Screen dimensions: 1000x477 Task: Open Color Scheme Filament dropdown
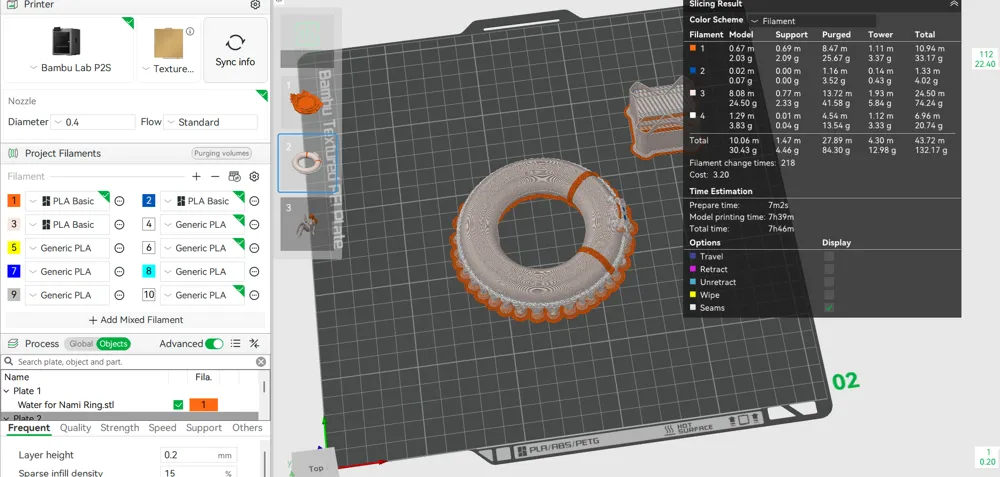tap(812, 20)
